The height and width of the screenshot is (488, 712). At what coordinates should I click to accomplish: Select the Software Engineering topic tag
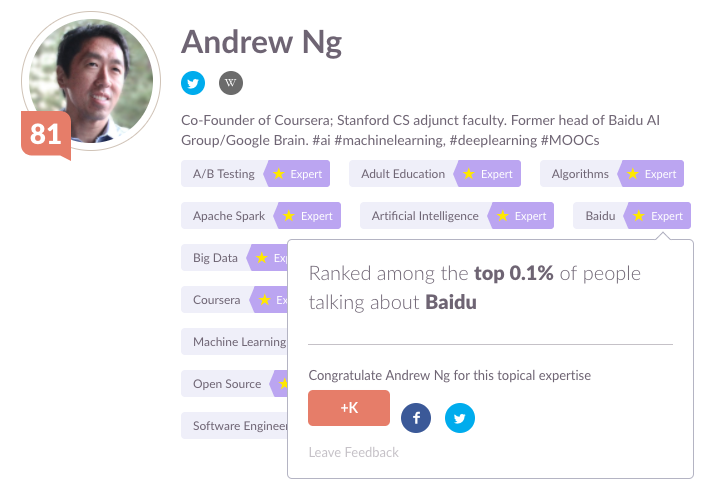[x=240, y=426]
